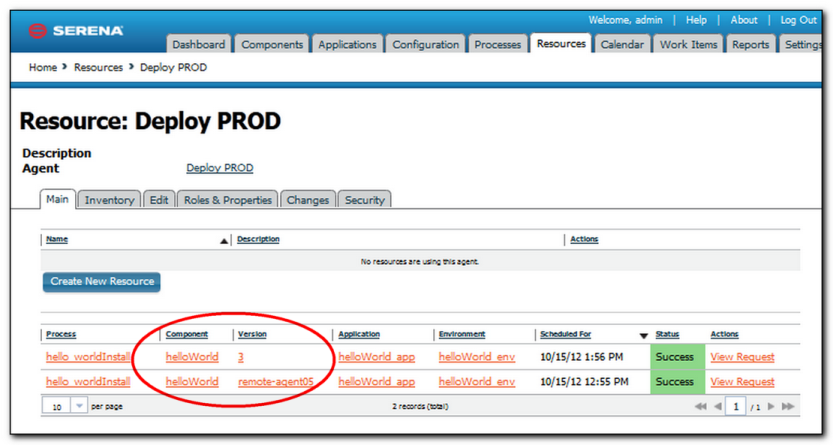Image resolution: width=833 pixels, height=445 pixels.
Task: Click the Deploy PROD breadcrumb text
Action: pyautogui.click(x=173, y=67)
